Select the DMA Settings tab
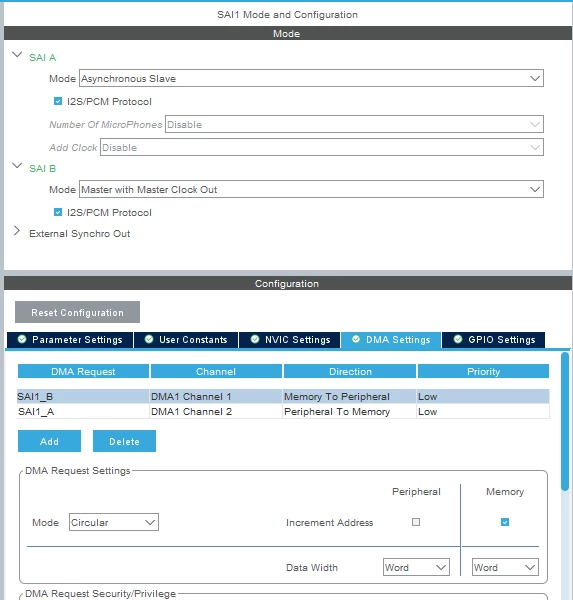The height and width of the screenshot is (600, 573). [x=391, y=340]
